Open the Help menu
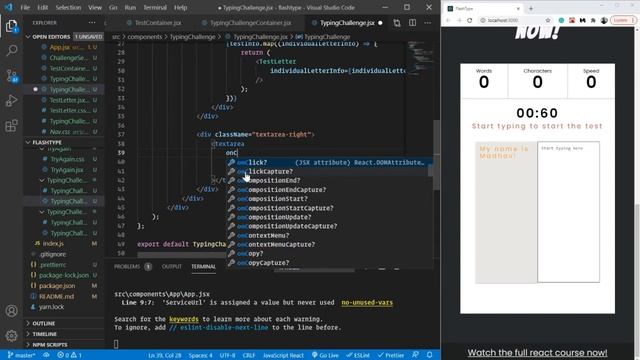The image size is (640, 360). tap(180, 7)
